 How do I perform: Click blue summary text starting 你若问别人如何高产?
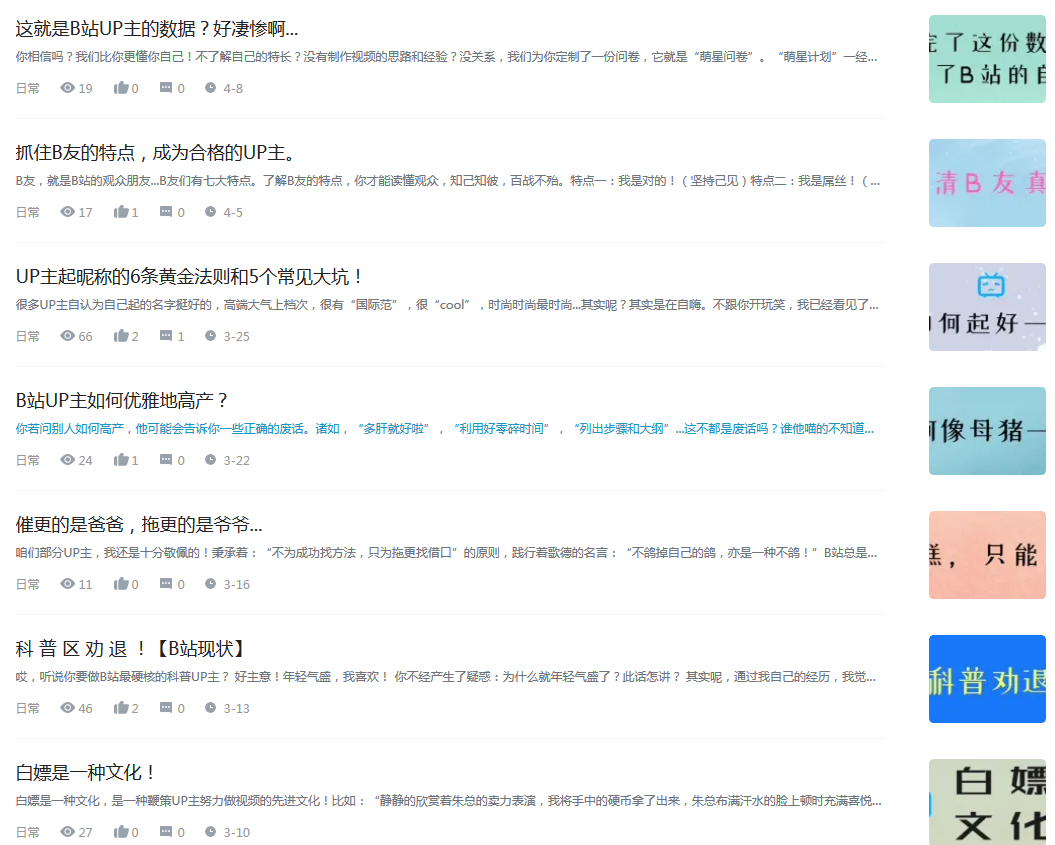click(445, 429)
